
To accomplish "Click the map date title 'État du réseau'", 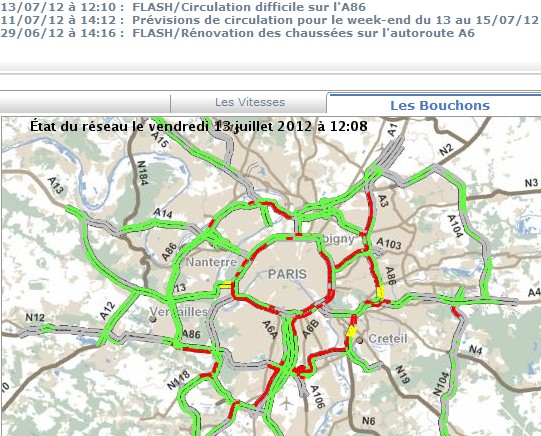I will [198, 126].
